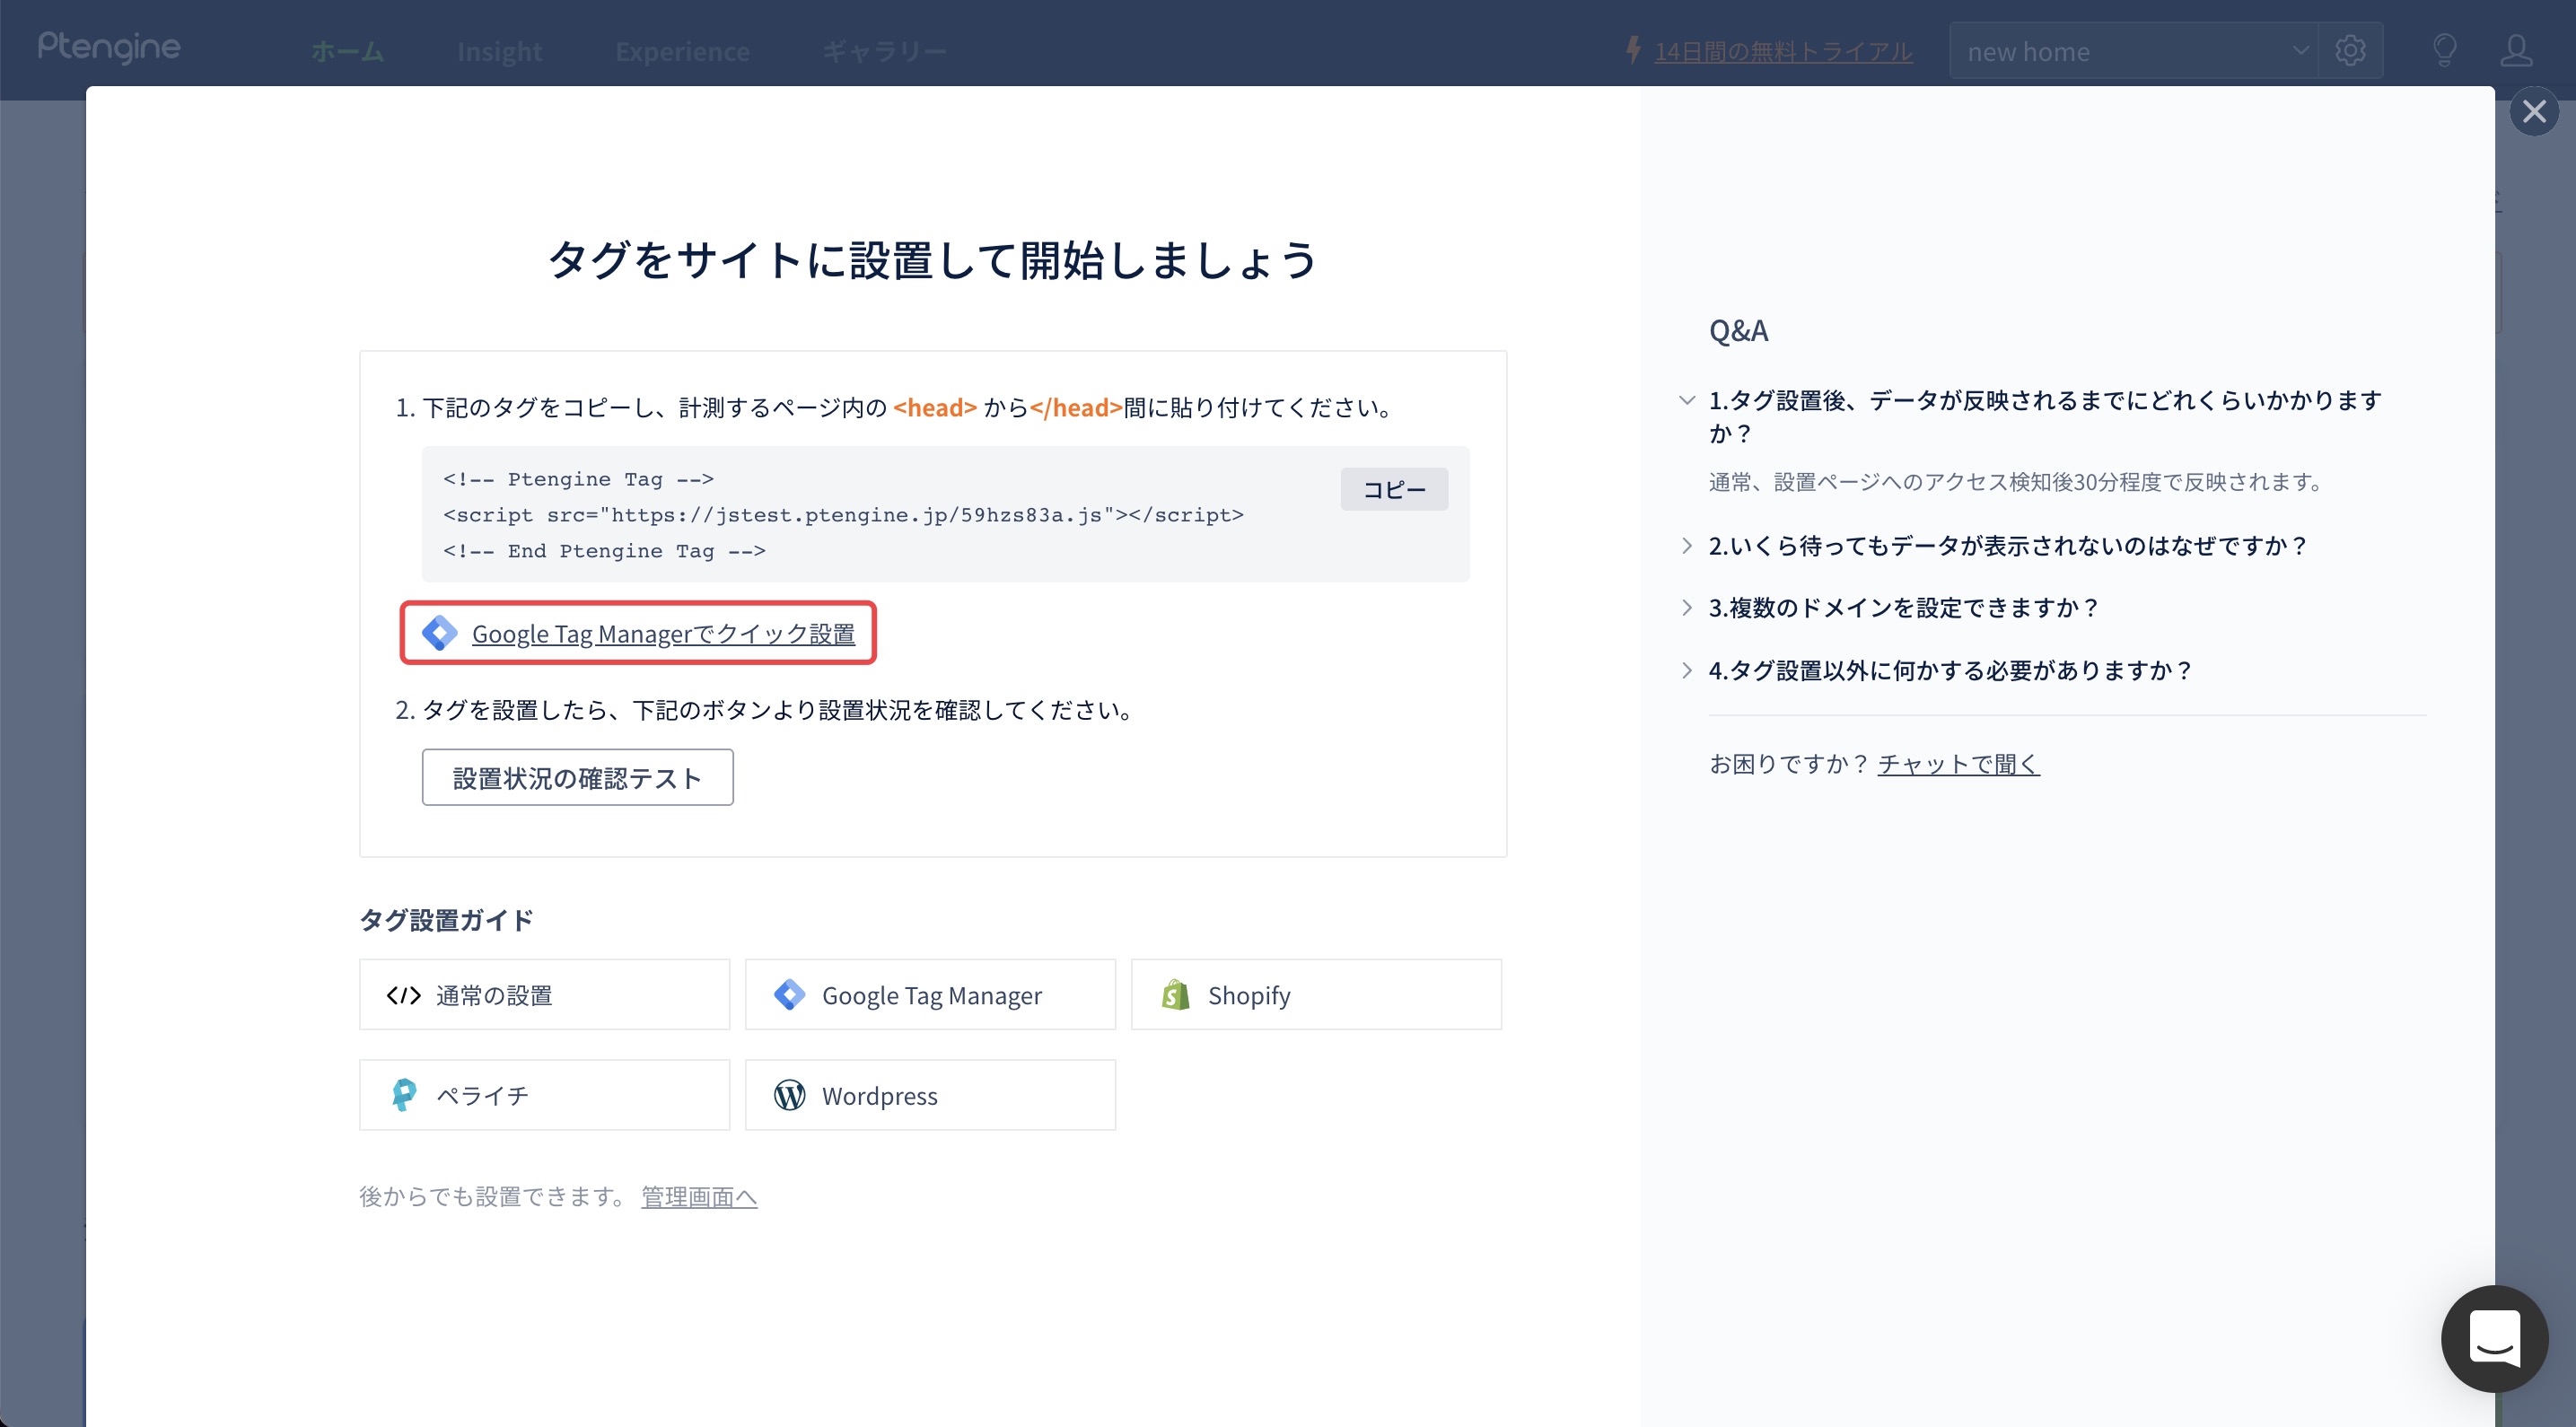Click the Google Tag Manager quick install icon
The width and height of the screenshot is (2576, 1427).
pyautogui.click(x=439, y=633)
